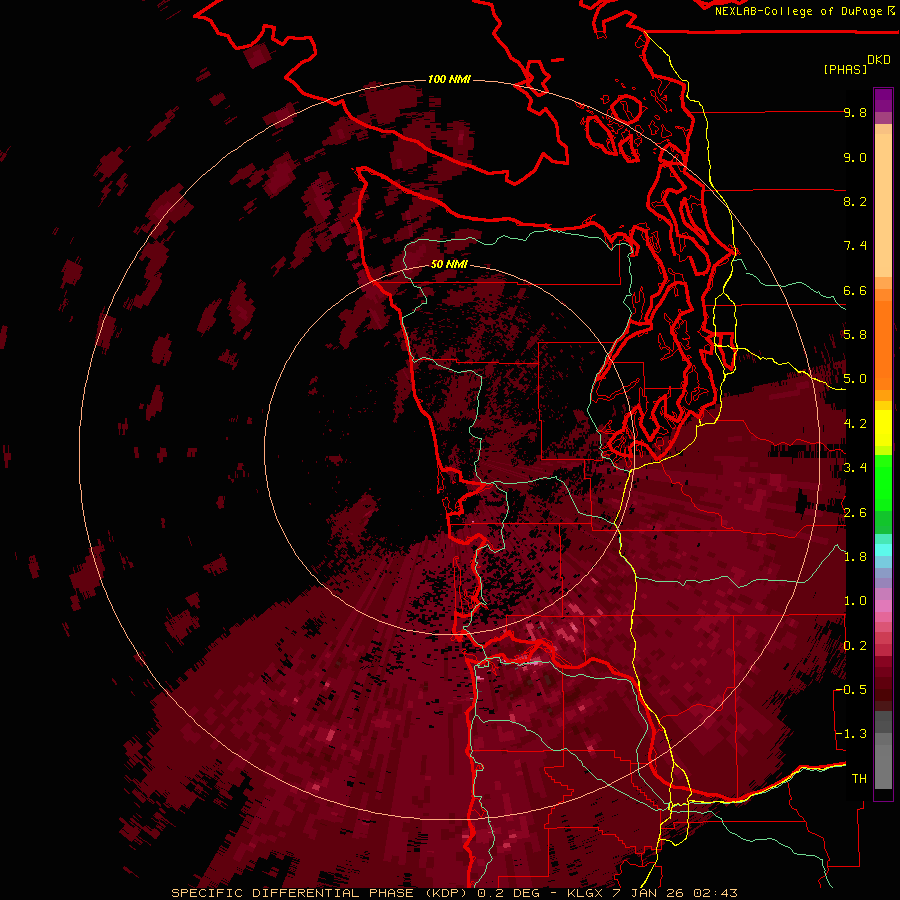Viewport: 900px width, 900px height.
Task: Click the purple top segment of the color bar
Action: point(883,100)
